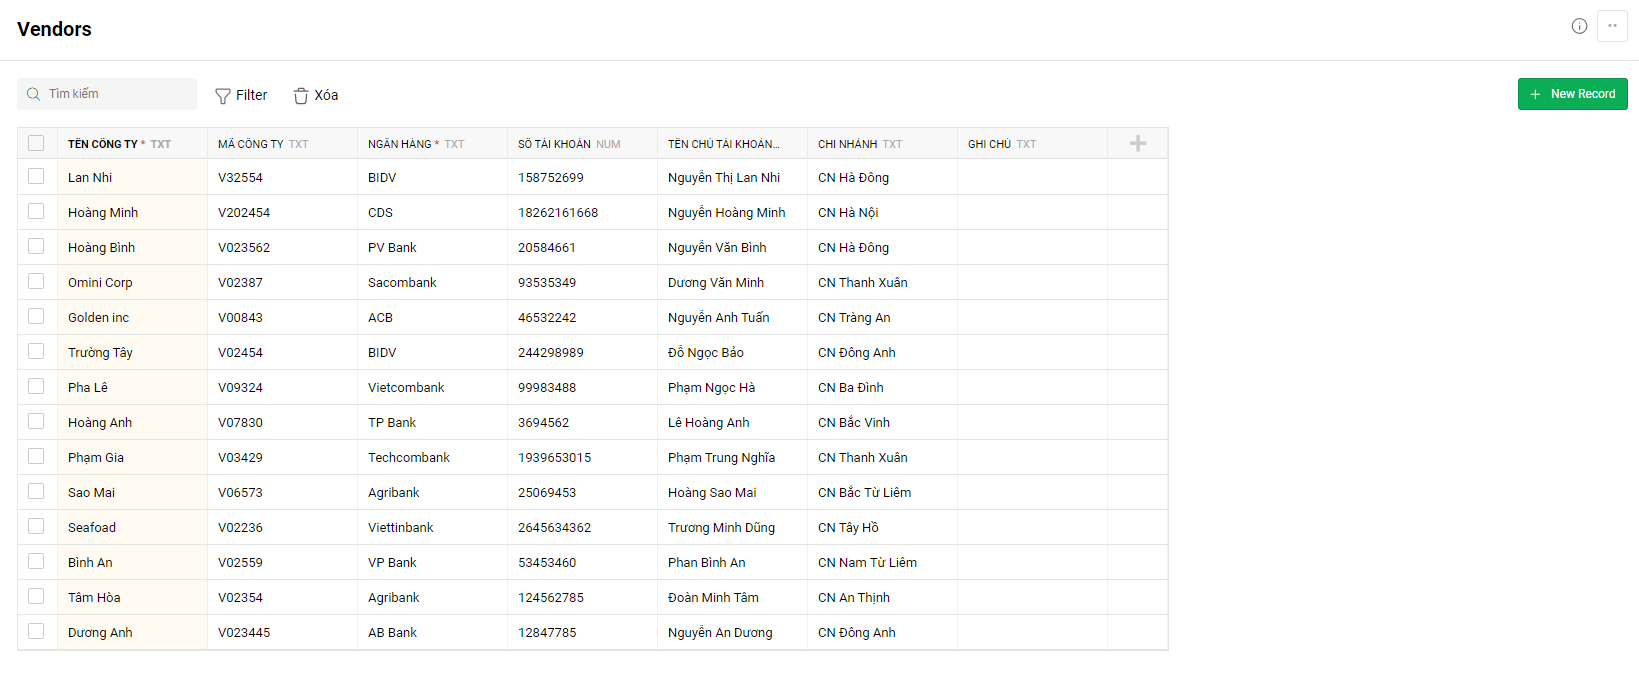
Task: Focus the Tìm kiếm search field
Action: click(x=107, y=94)
